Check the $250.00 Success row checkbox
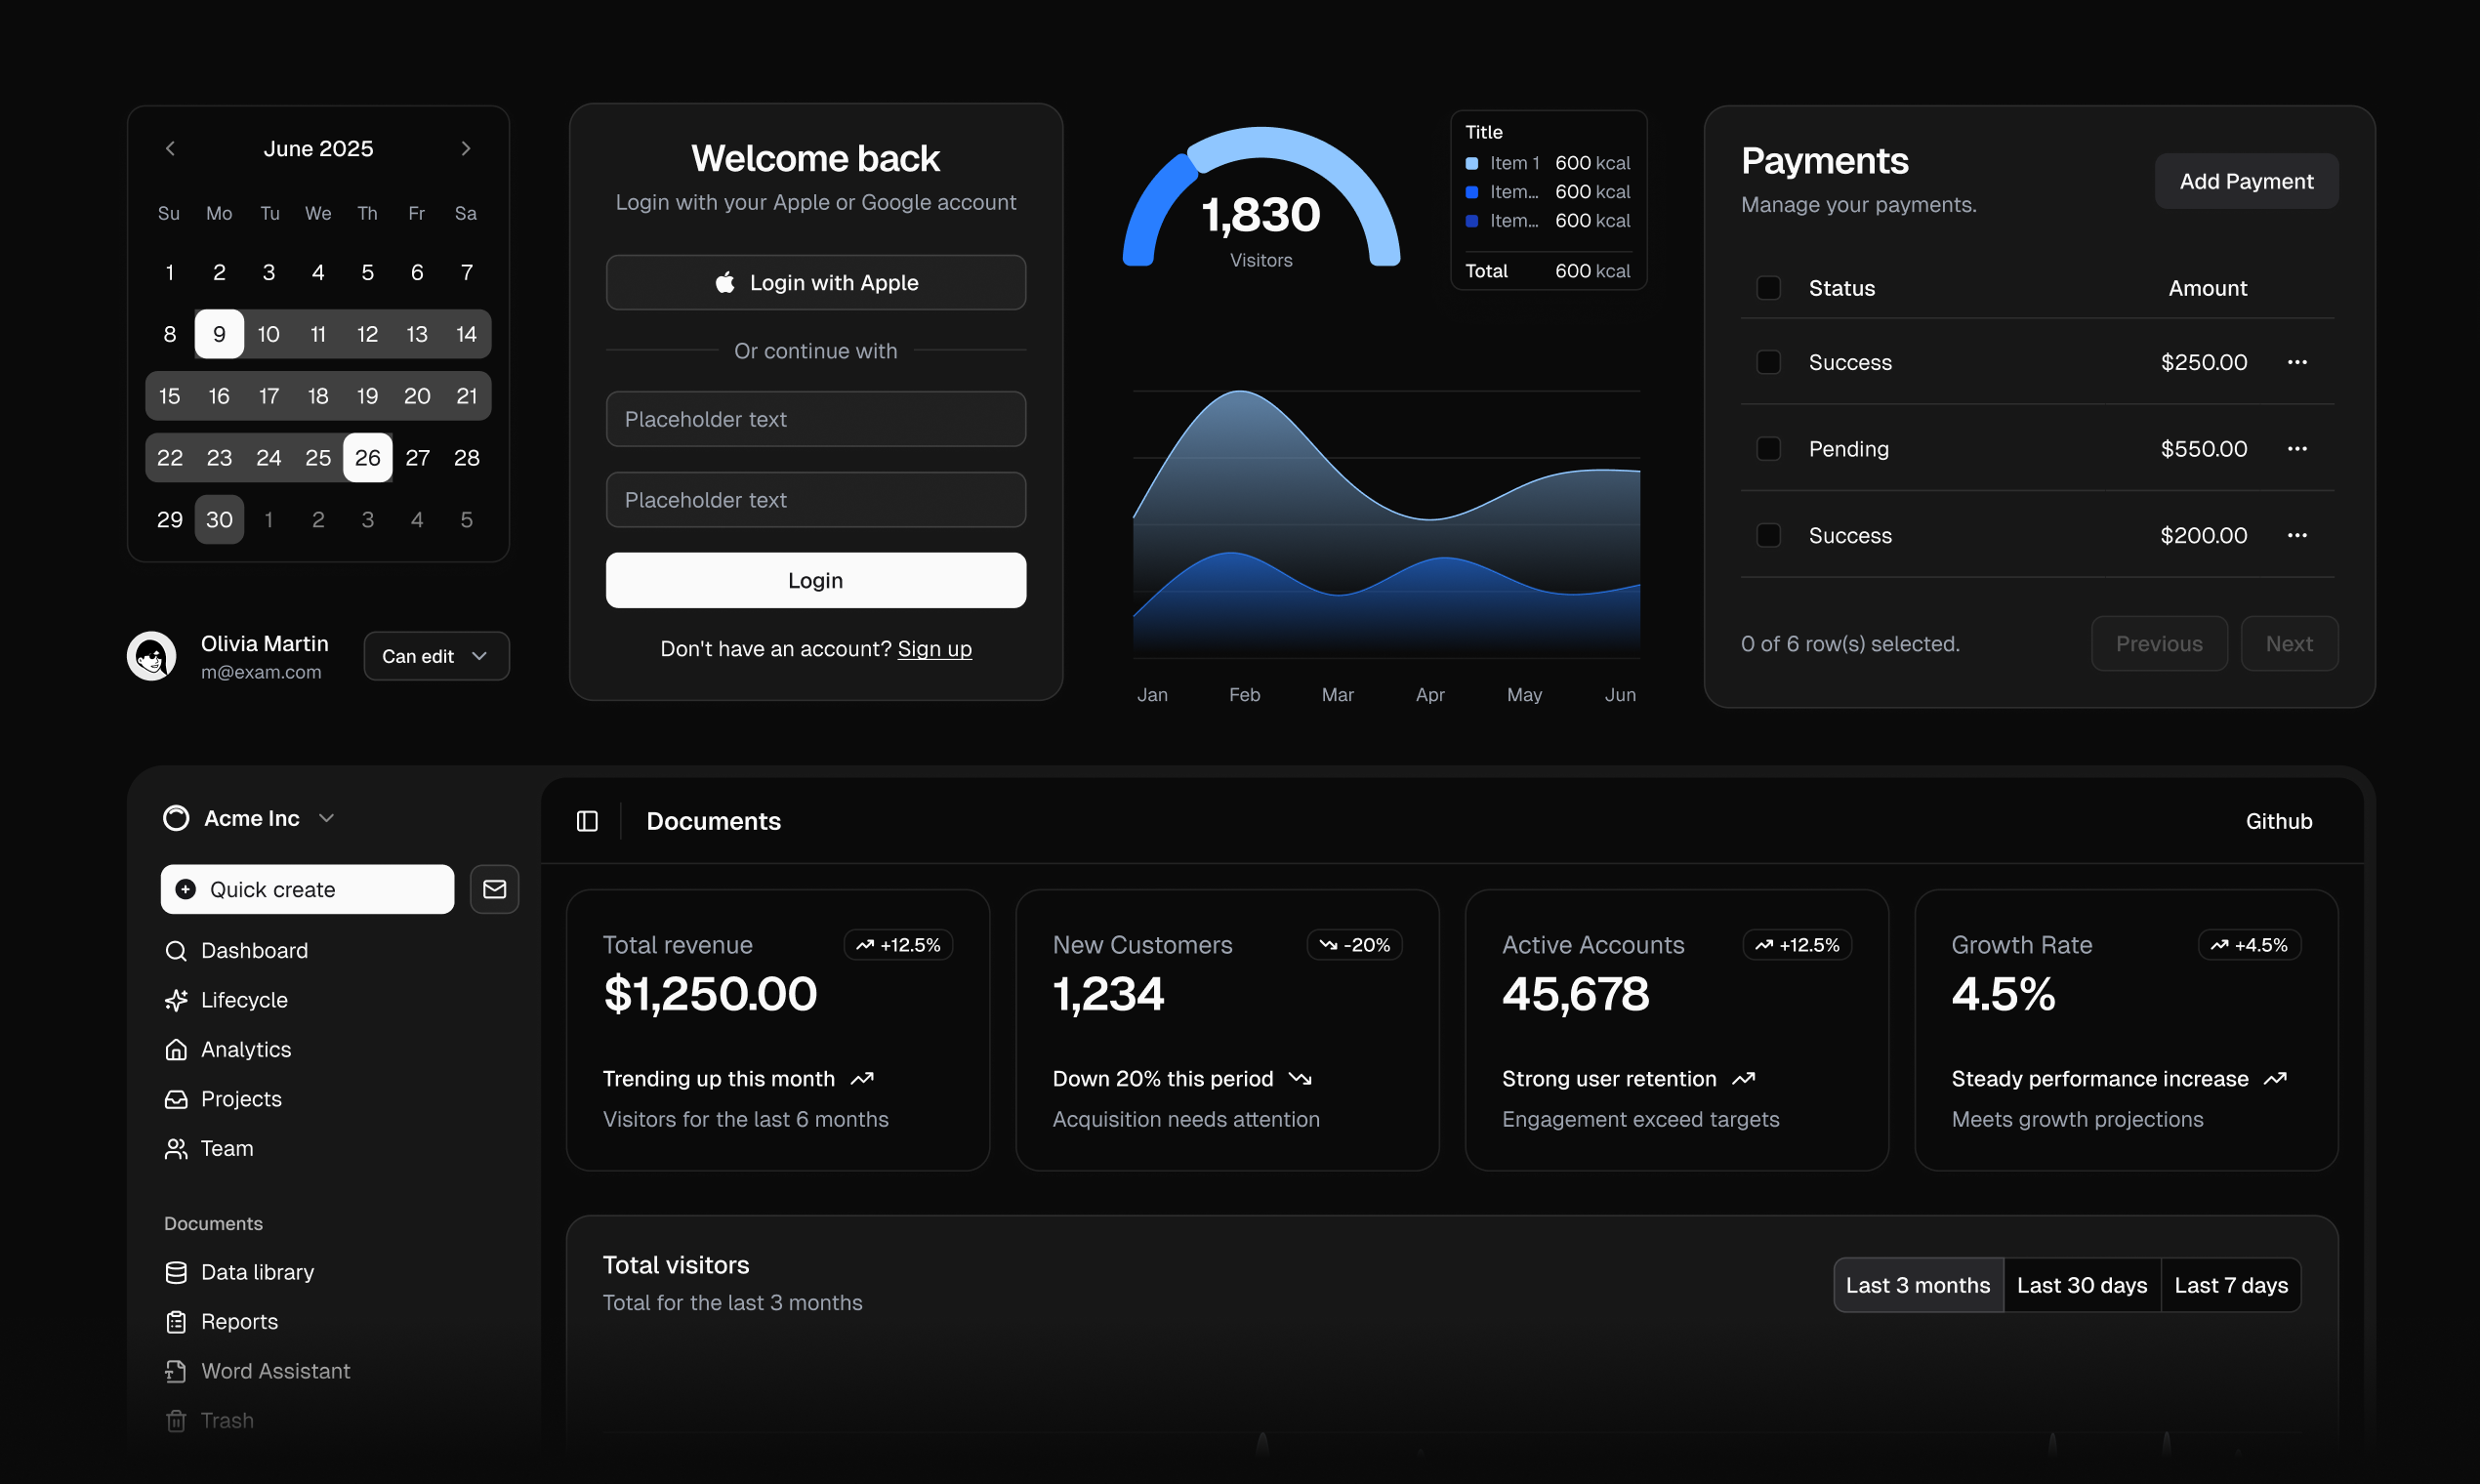 (1768, 362)
